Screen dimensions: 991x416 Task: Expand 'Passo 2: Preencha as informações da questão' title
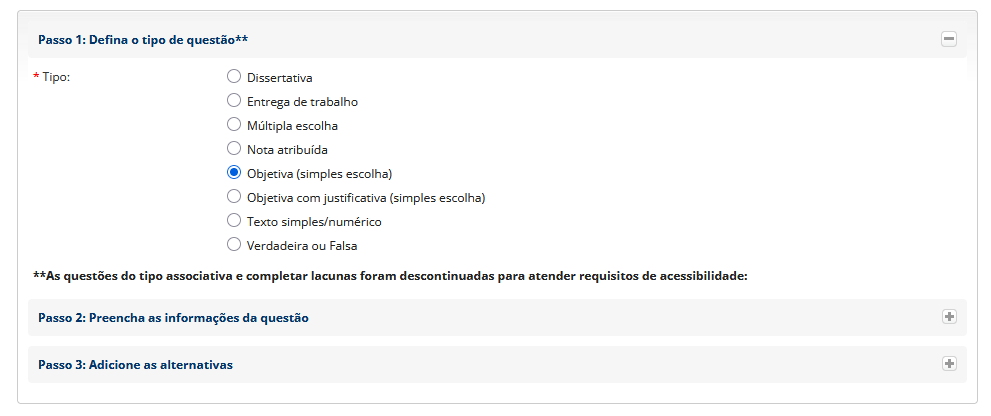pos(173,318)
